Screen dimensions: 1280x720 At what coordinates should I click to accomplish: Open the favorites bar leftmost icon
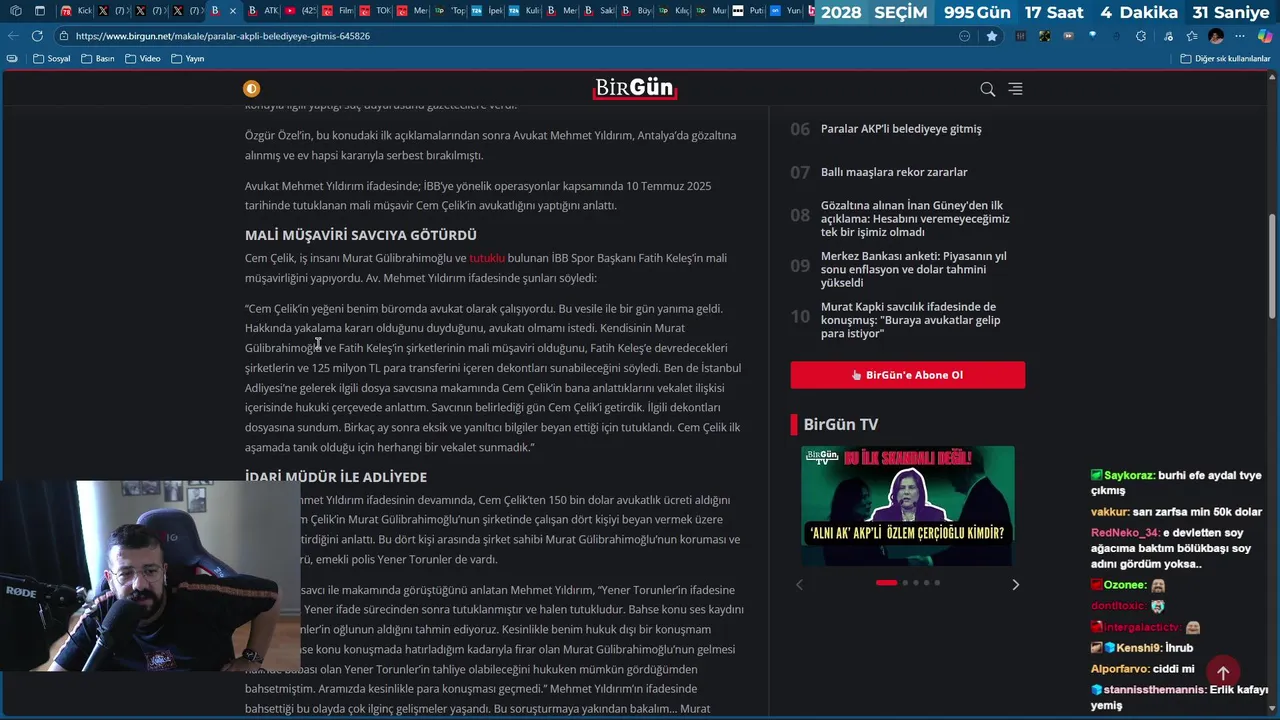12,59
